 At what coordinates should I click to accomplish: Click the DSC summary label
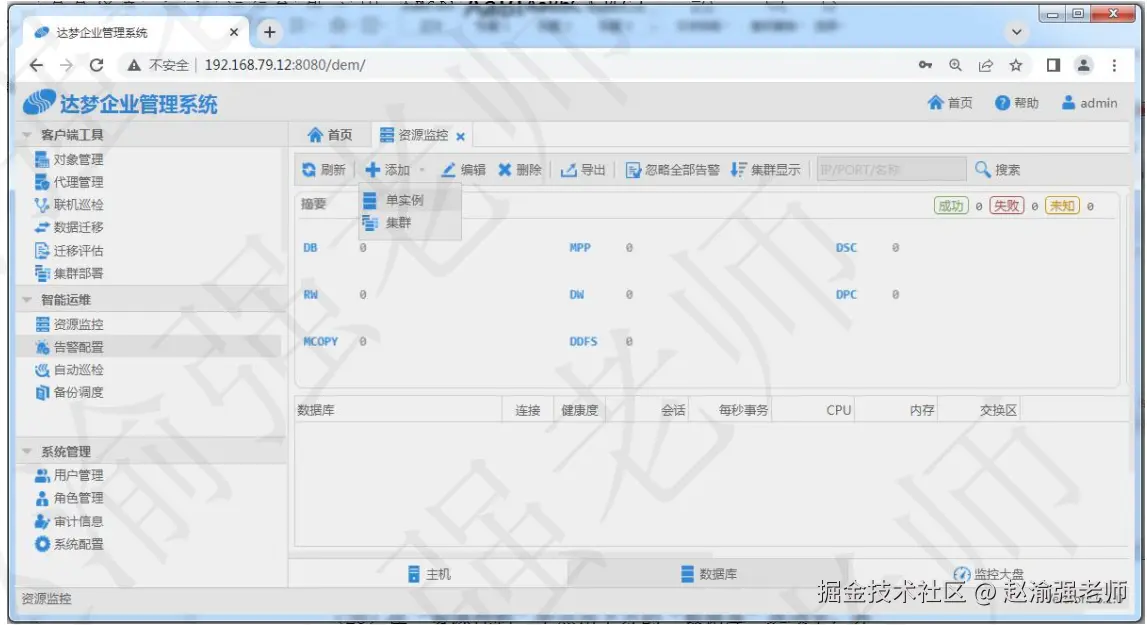tap(846, 248)
